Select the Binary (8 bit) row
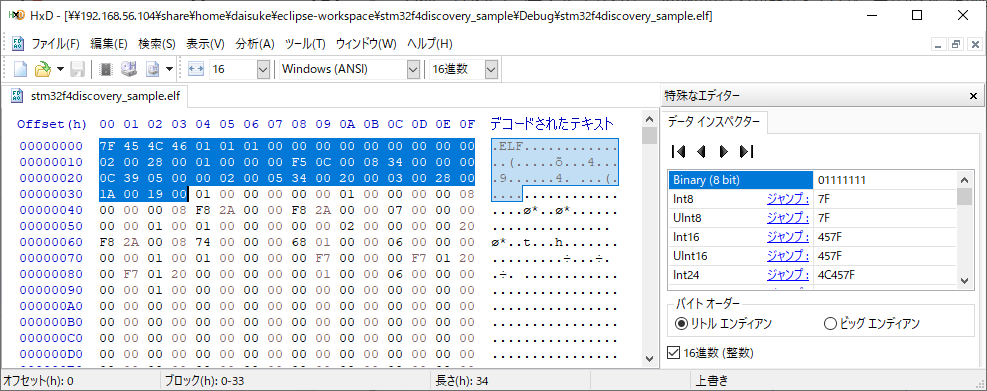Image resolution: width=987 pixels, height=391 pixels. [813, 180]
